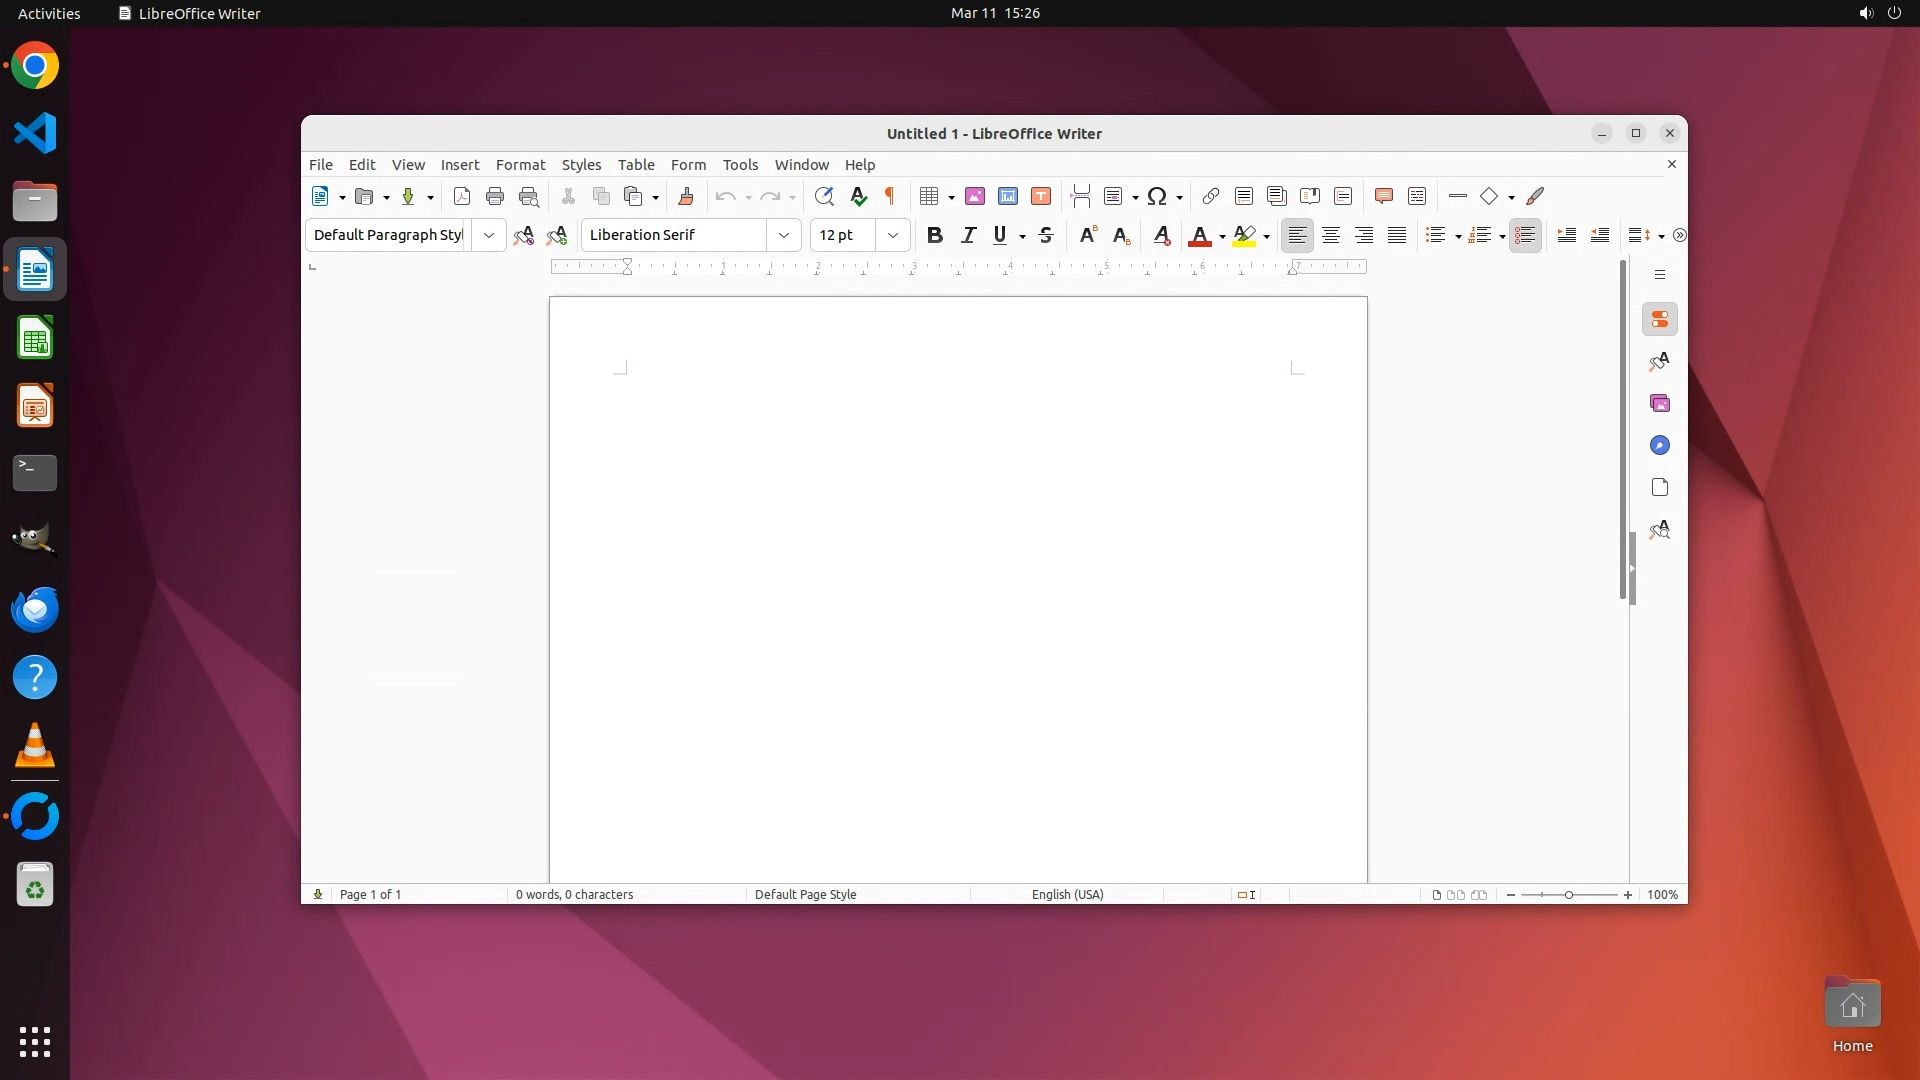Open the Format menu

point(520,165)
